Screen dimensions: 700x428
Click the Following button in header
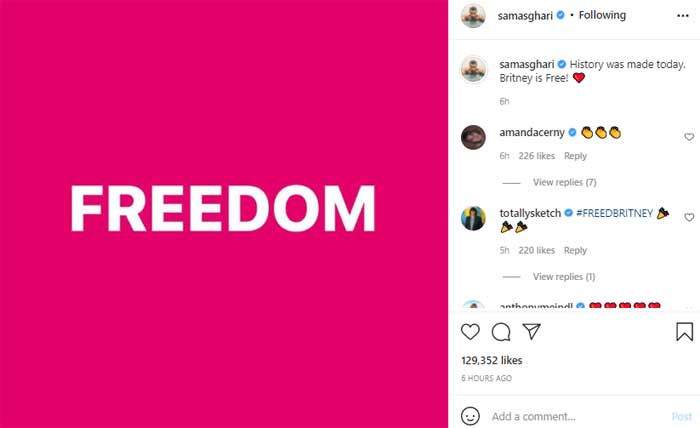tap(602, 15)
